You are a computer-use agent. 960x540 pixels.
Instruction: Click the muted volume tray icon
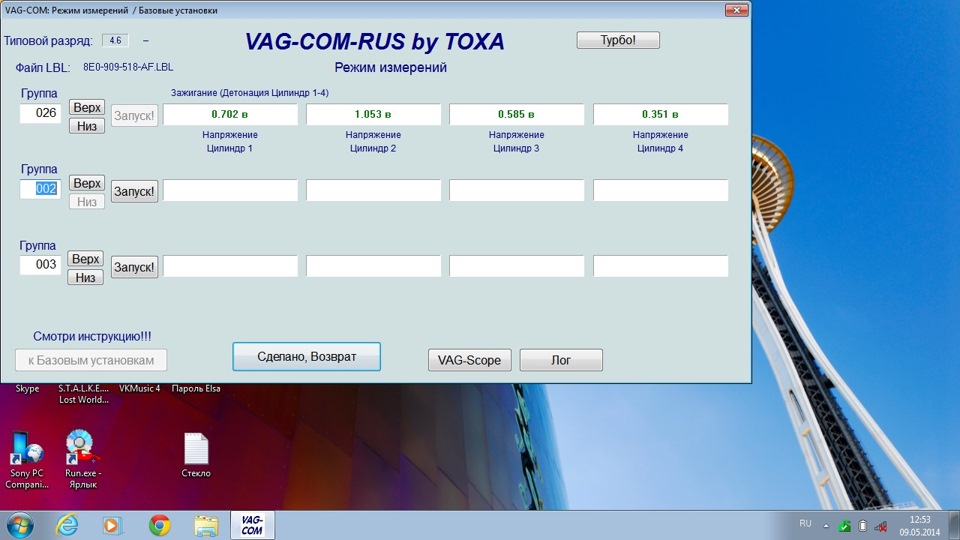coord(881,526)
